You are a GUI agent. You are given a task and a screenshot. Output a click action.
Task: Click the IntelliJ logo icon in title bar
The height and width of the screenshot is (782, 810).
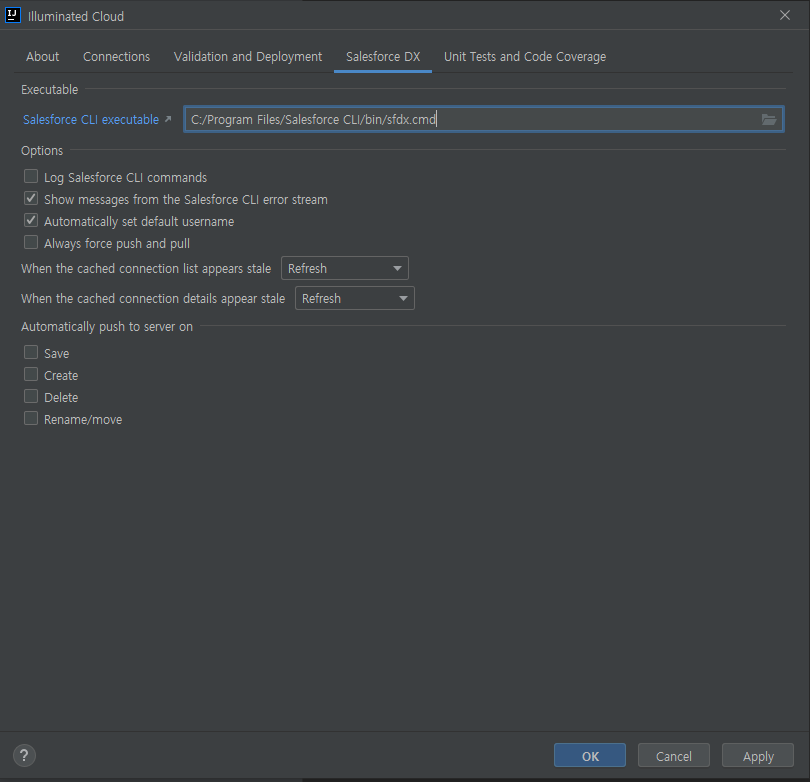[x=12, y=15]
